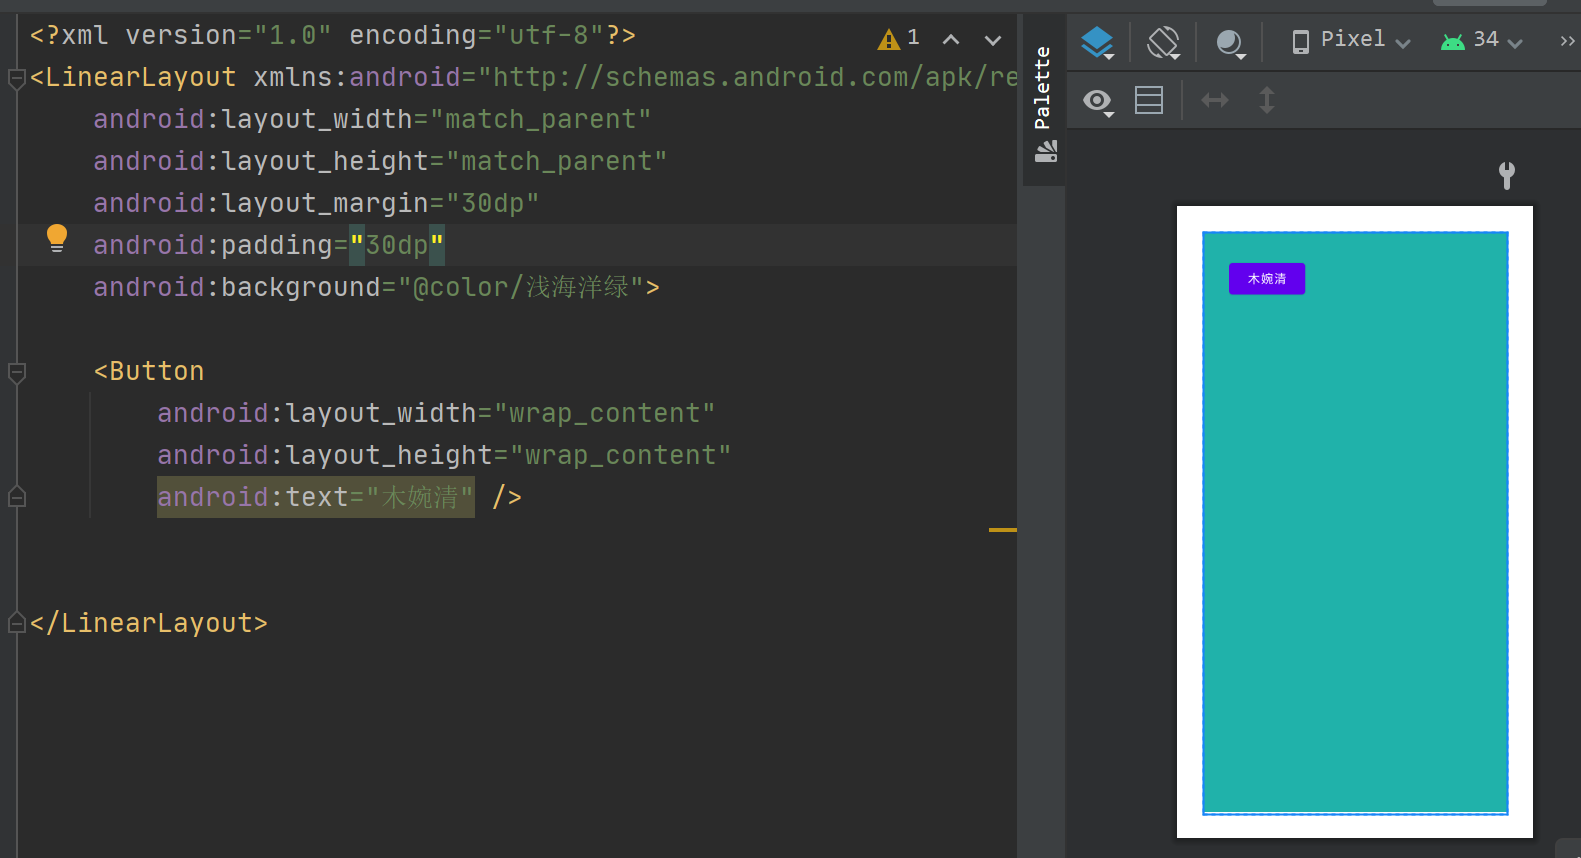Viewport: 1581px width, 858px height.
Task: Click the yellow warning stripe in scrollbar
Action: pyautogui.click(x=1003, y=529)
